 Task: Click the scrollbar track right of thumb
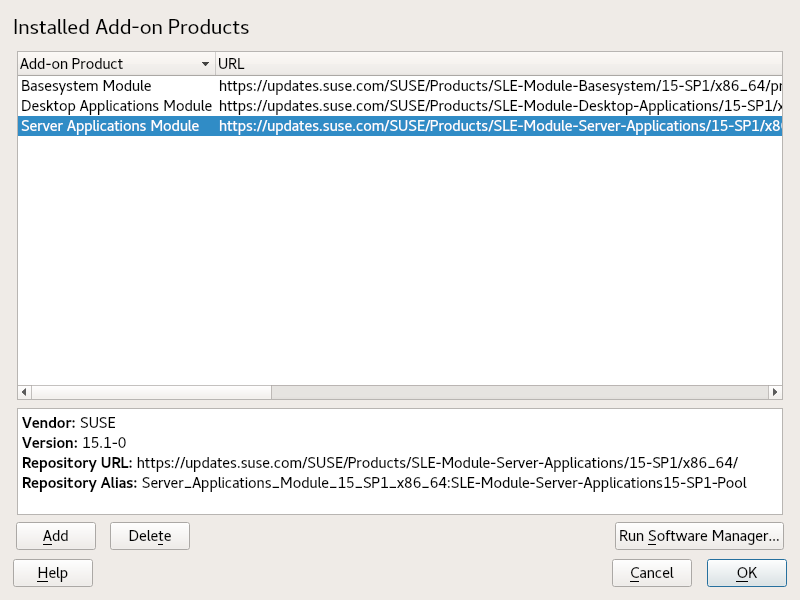pyautogui.click(x=518, y=392)
